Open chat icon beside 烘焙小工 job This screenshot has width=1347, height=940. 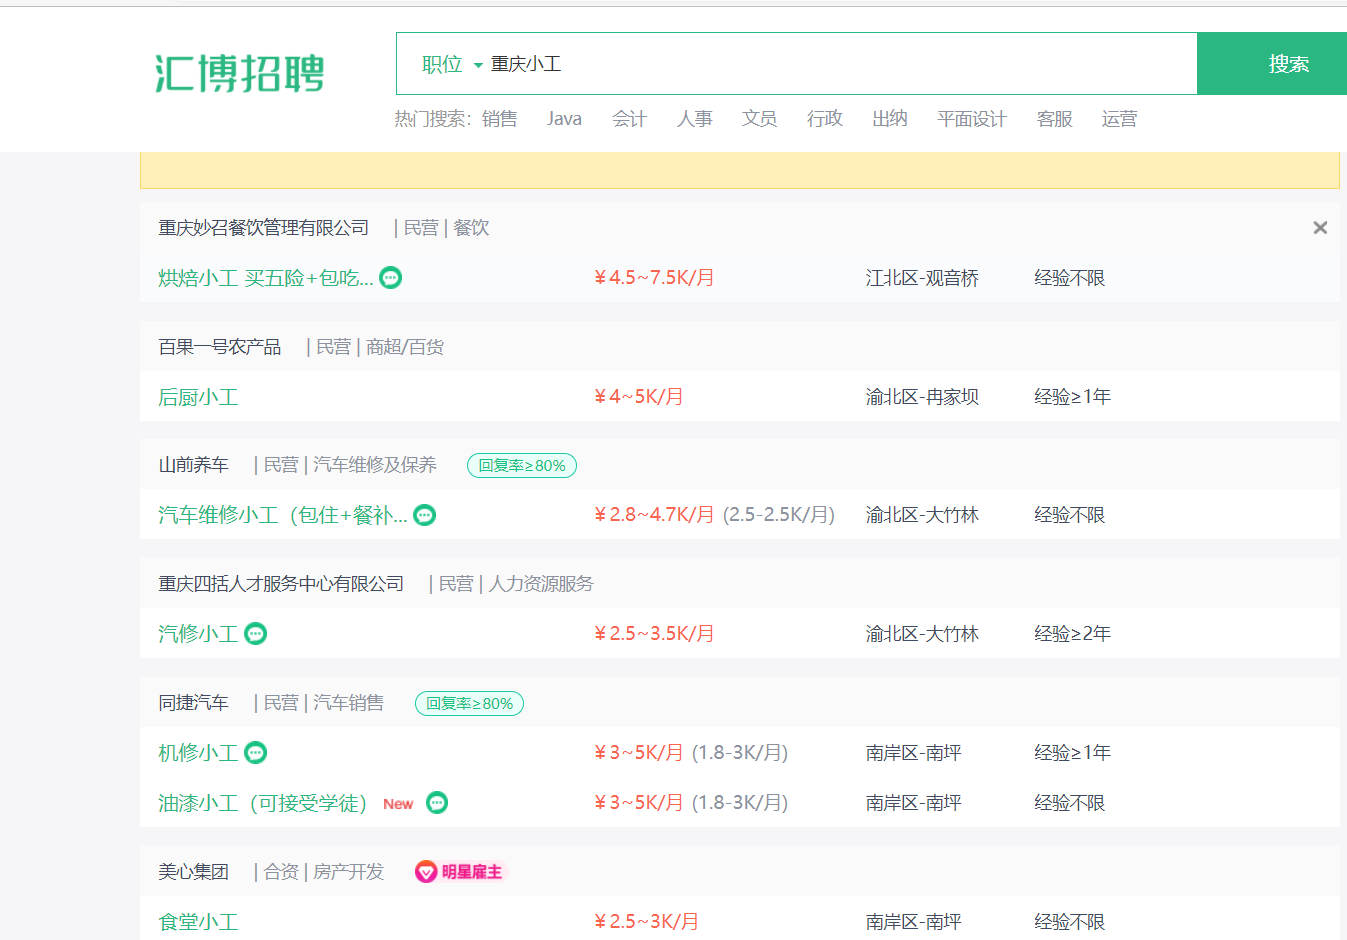391,278
